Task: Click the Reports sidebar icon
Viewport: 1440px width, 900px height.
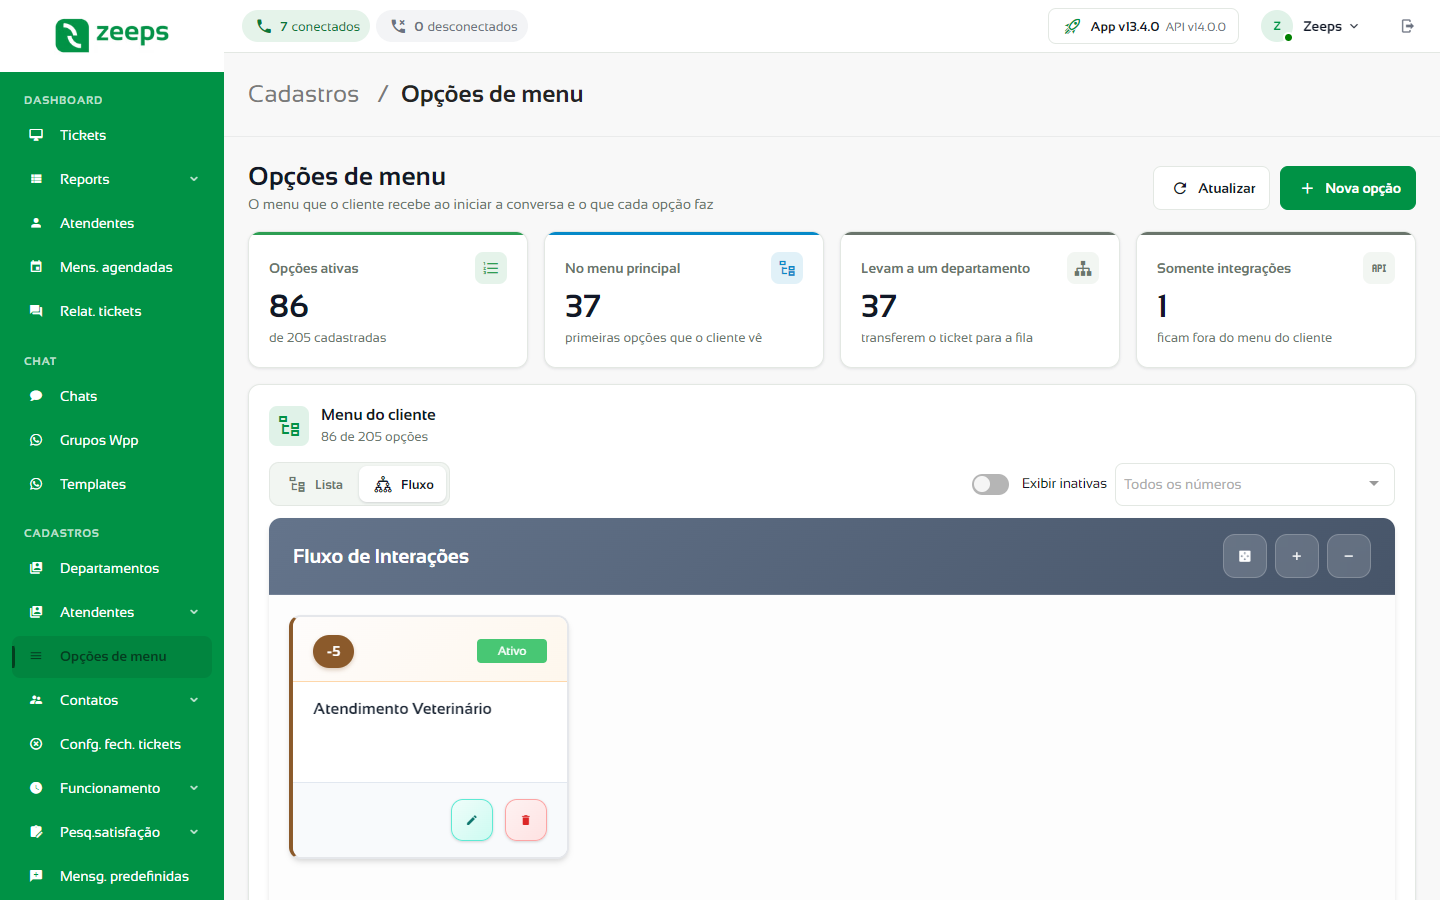Action: 36,179
